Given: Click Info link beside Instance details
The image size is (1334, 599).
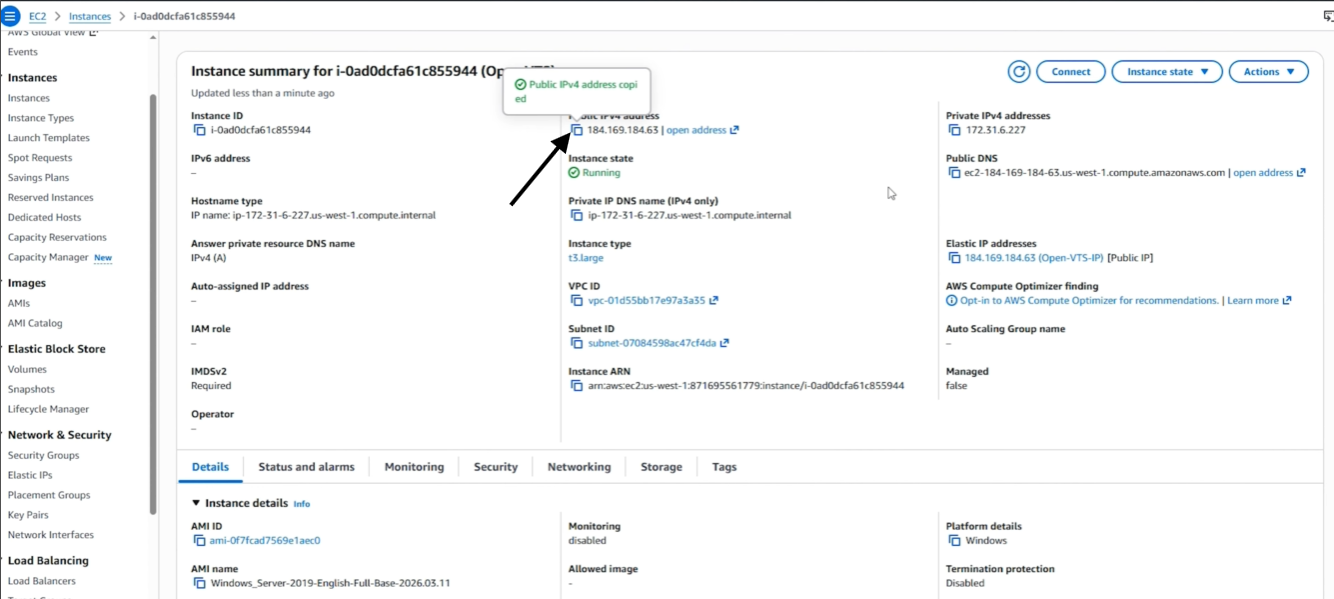Looking at the screenshot, I should point(301,504).
